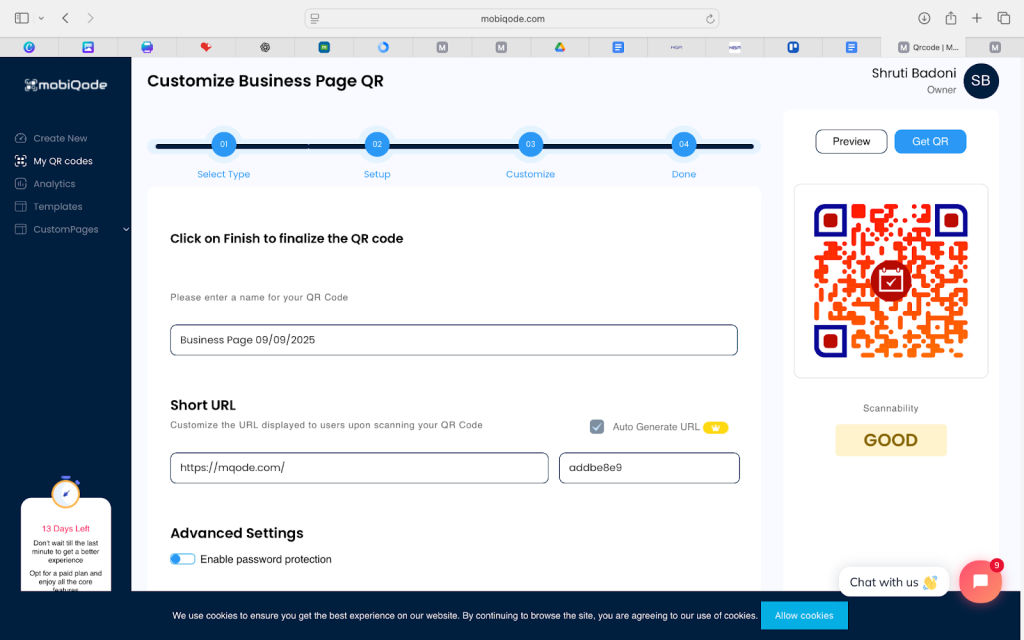Reload page using address bar icon
This screenshot has height=640, width=1024.
710,18
